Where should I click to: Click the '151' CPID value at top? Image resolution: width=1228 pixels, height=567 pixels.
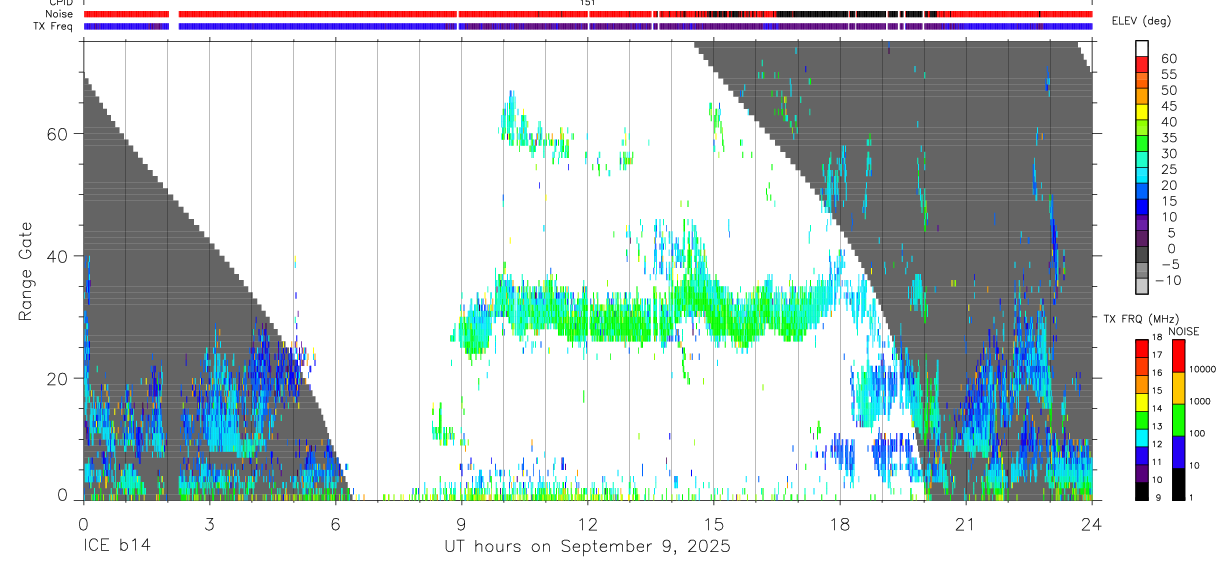tap(587, 4)
